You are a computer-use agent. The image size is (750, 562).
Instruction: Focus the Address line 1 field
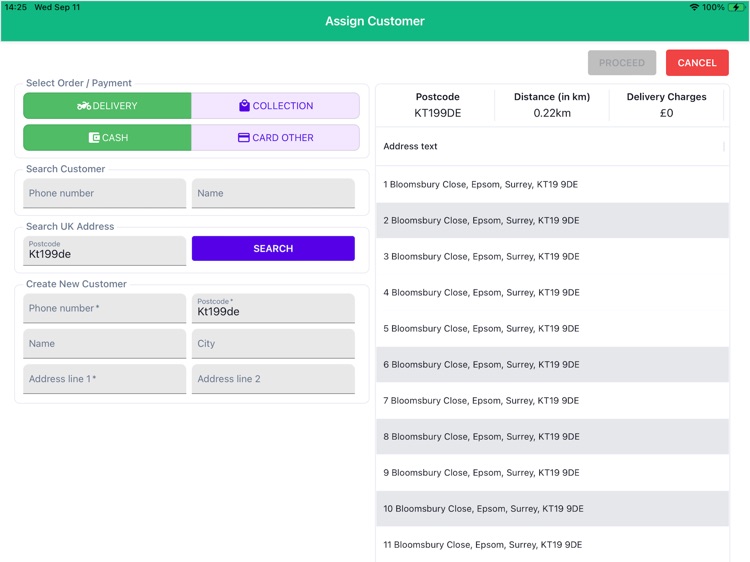point(104,379)
